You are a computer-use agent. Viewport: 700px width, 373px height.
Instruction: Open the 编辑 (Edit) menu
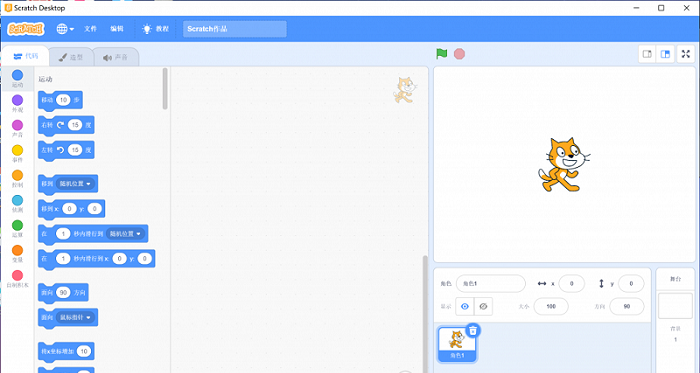tap(117, 29)
